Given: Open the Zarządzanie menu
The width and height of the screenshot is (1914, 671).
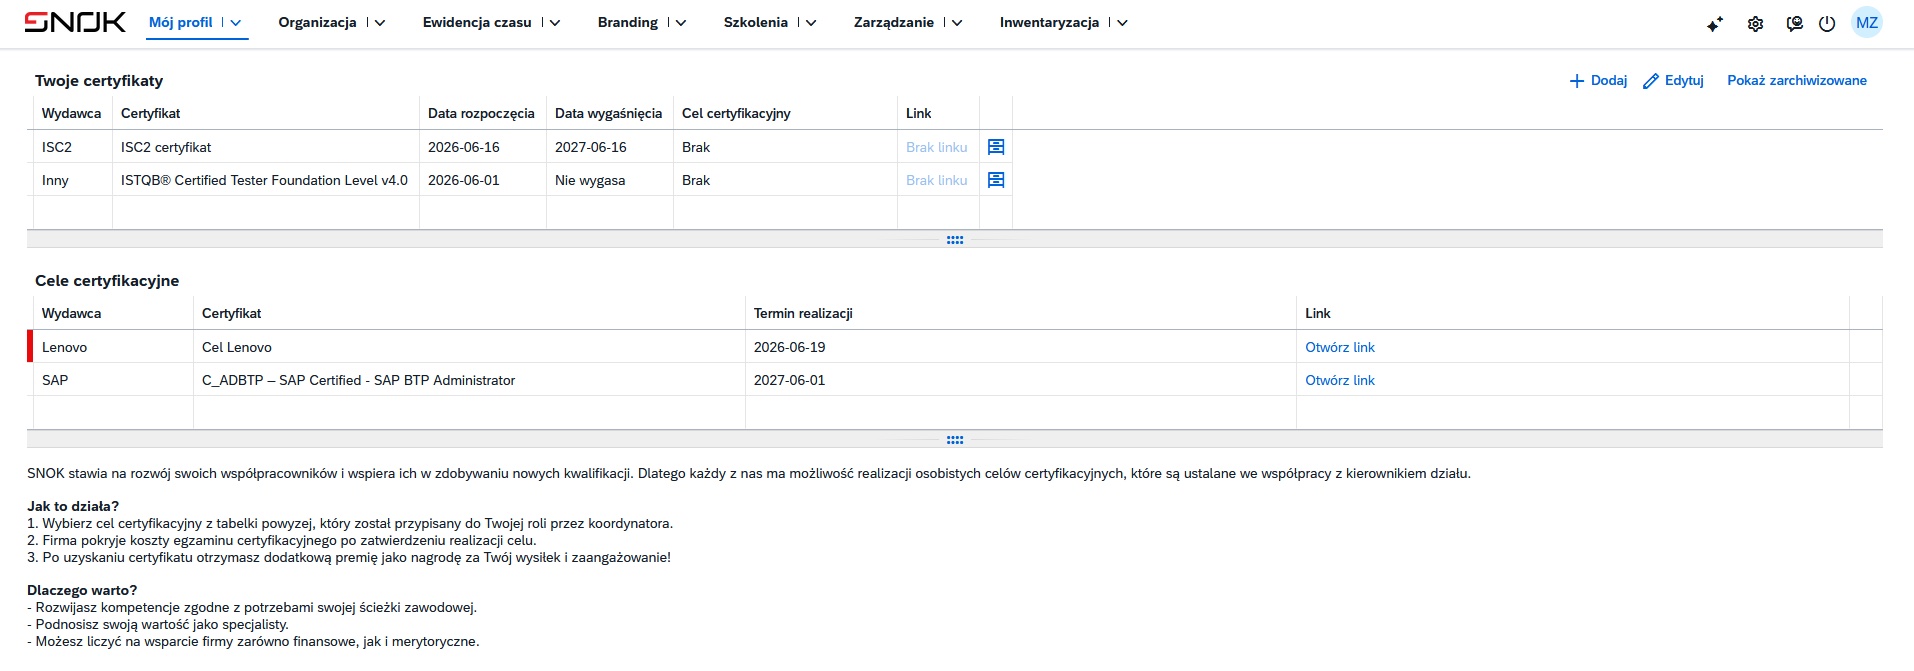Looking at the screenshot, I should [x=894, y=22].
